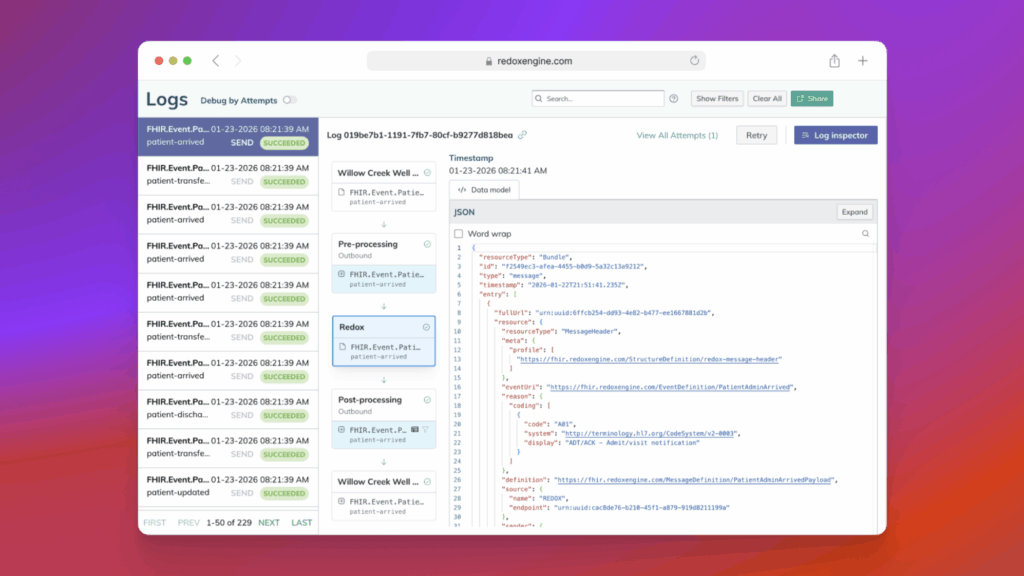Viewport: 1024px width, 576px height.
Task: Go to NEXT page of logs
Action: pyautogui.click(x=268, y=523)
